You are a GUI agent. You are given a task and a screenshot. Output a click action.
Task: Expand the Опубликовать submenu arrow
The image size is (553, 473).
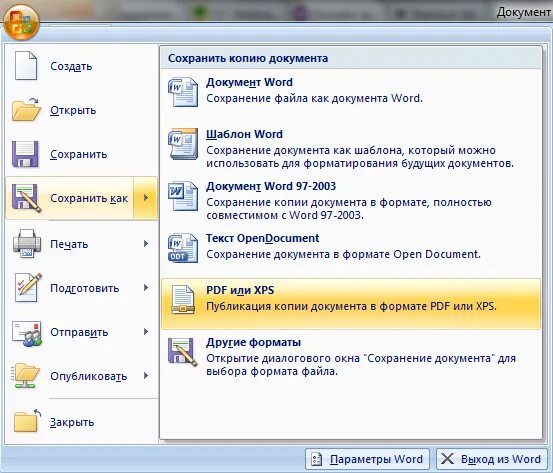coord(146,376)
